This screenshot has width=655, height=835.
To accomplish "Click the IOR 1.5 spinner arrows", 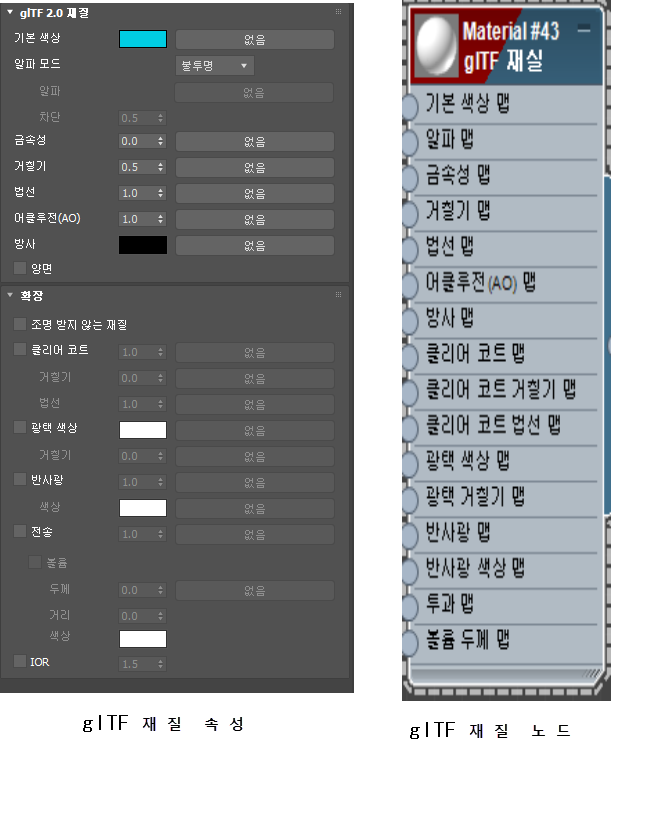I will click(x=160, y=664).
